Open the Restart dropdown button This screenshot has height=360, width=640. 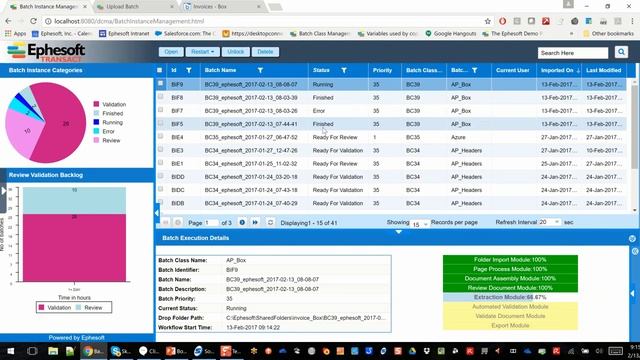coord(202,52)
